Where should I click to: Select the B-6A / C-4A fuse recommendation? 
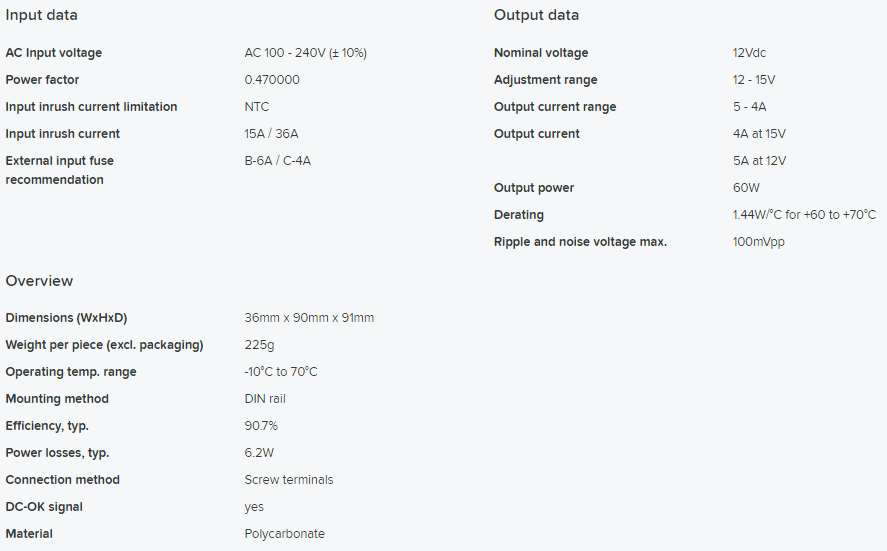point(278,161)
